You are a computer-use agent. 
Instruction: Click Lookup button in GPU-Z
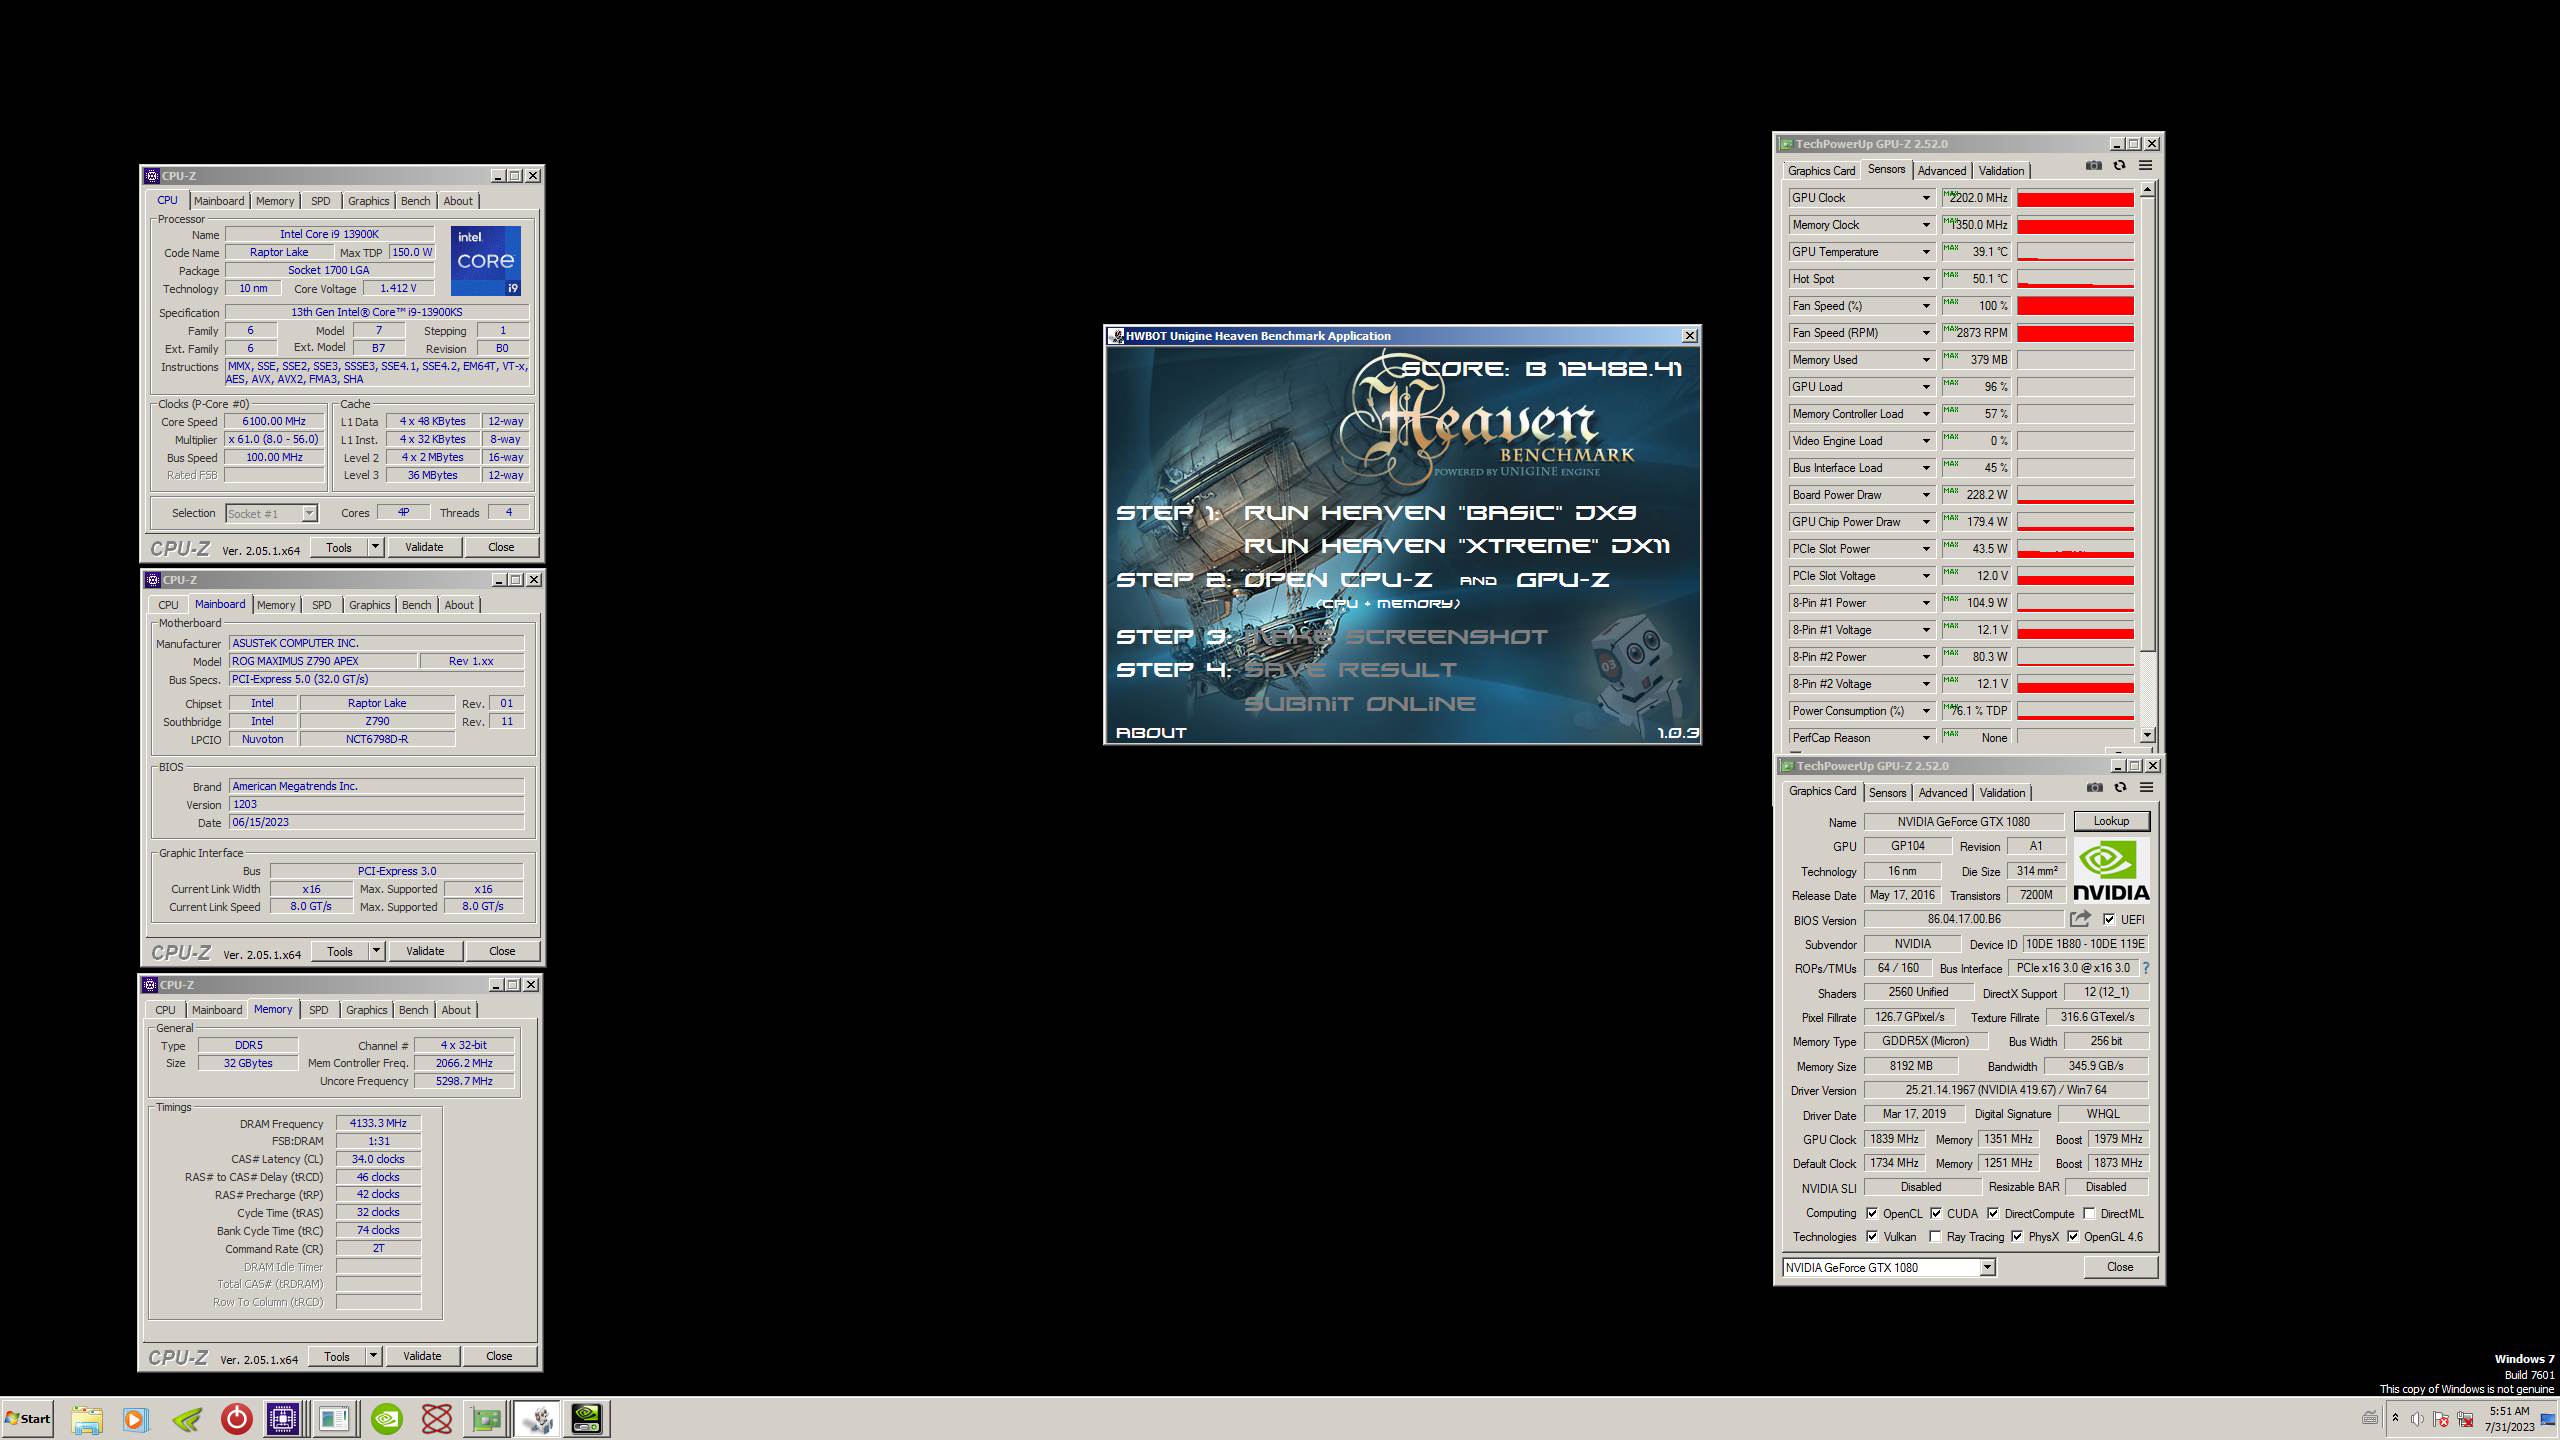click(x=2111, y=821)
